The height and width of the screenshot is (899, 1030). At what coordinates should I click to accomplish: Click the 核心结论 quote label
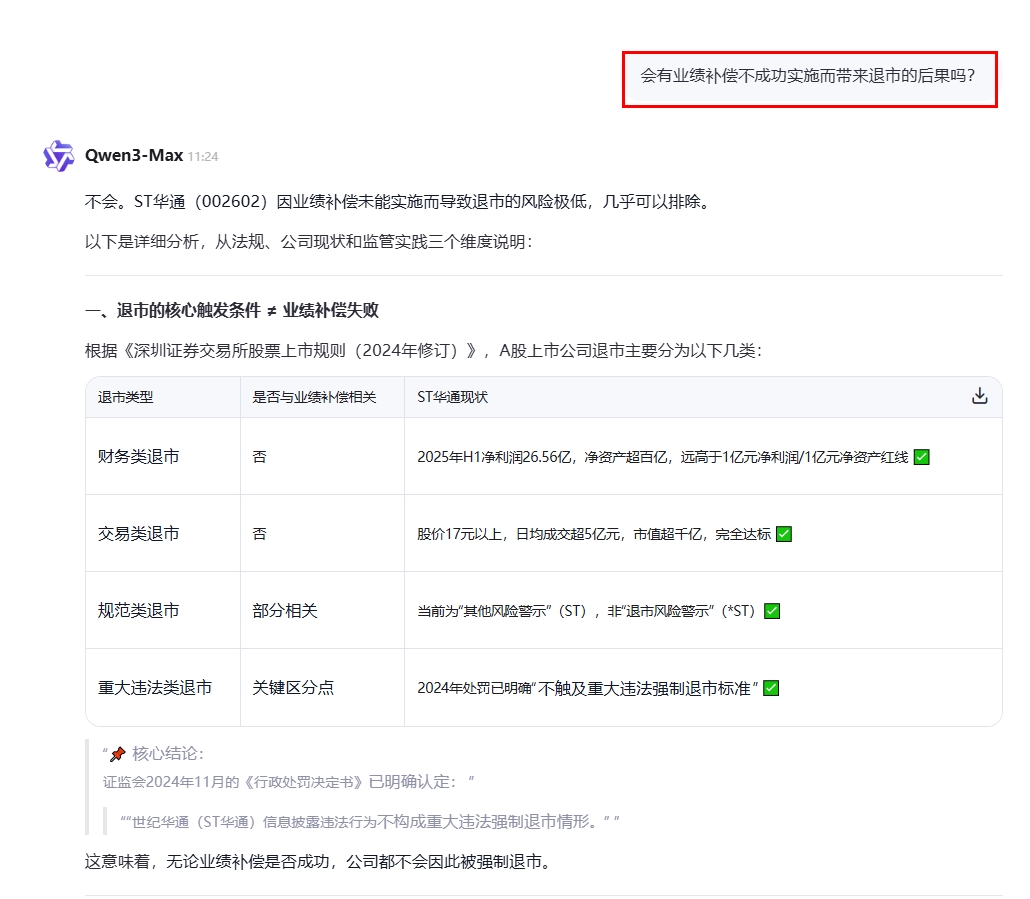tap(168, 754)
